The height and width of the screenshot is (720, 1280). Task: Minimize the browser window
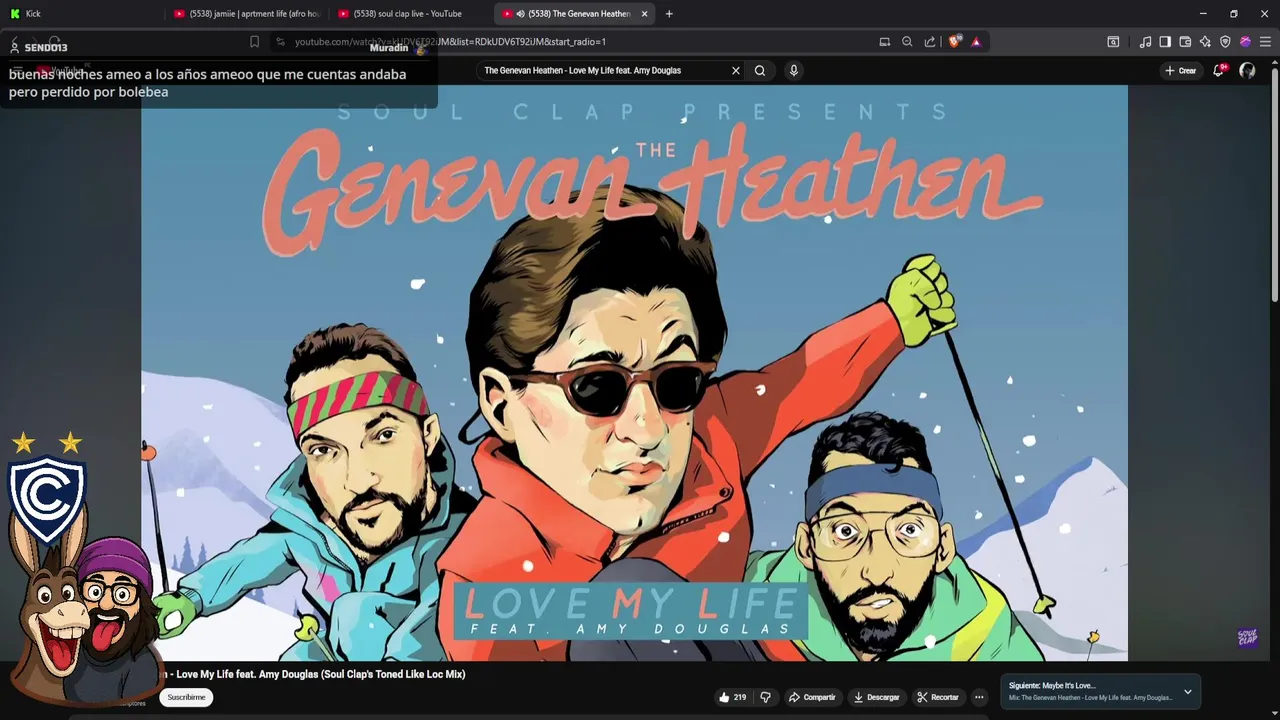pos(1203,14)
